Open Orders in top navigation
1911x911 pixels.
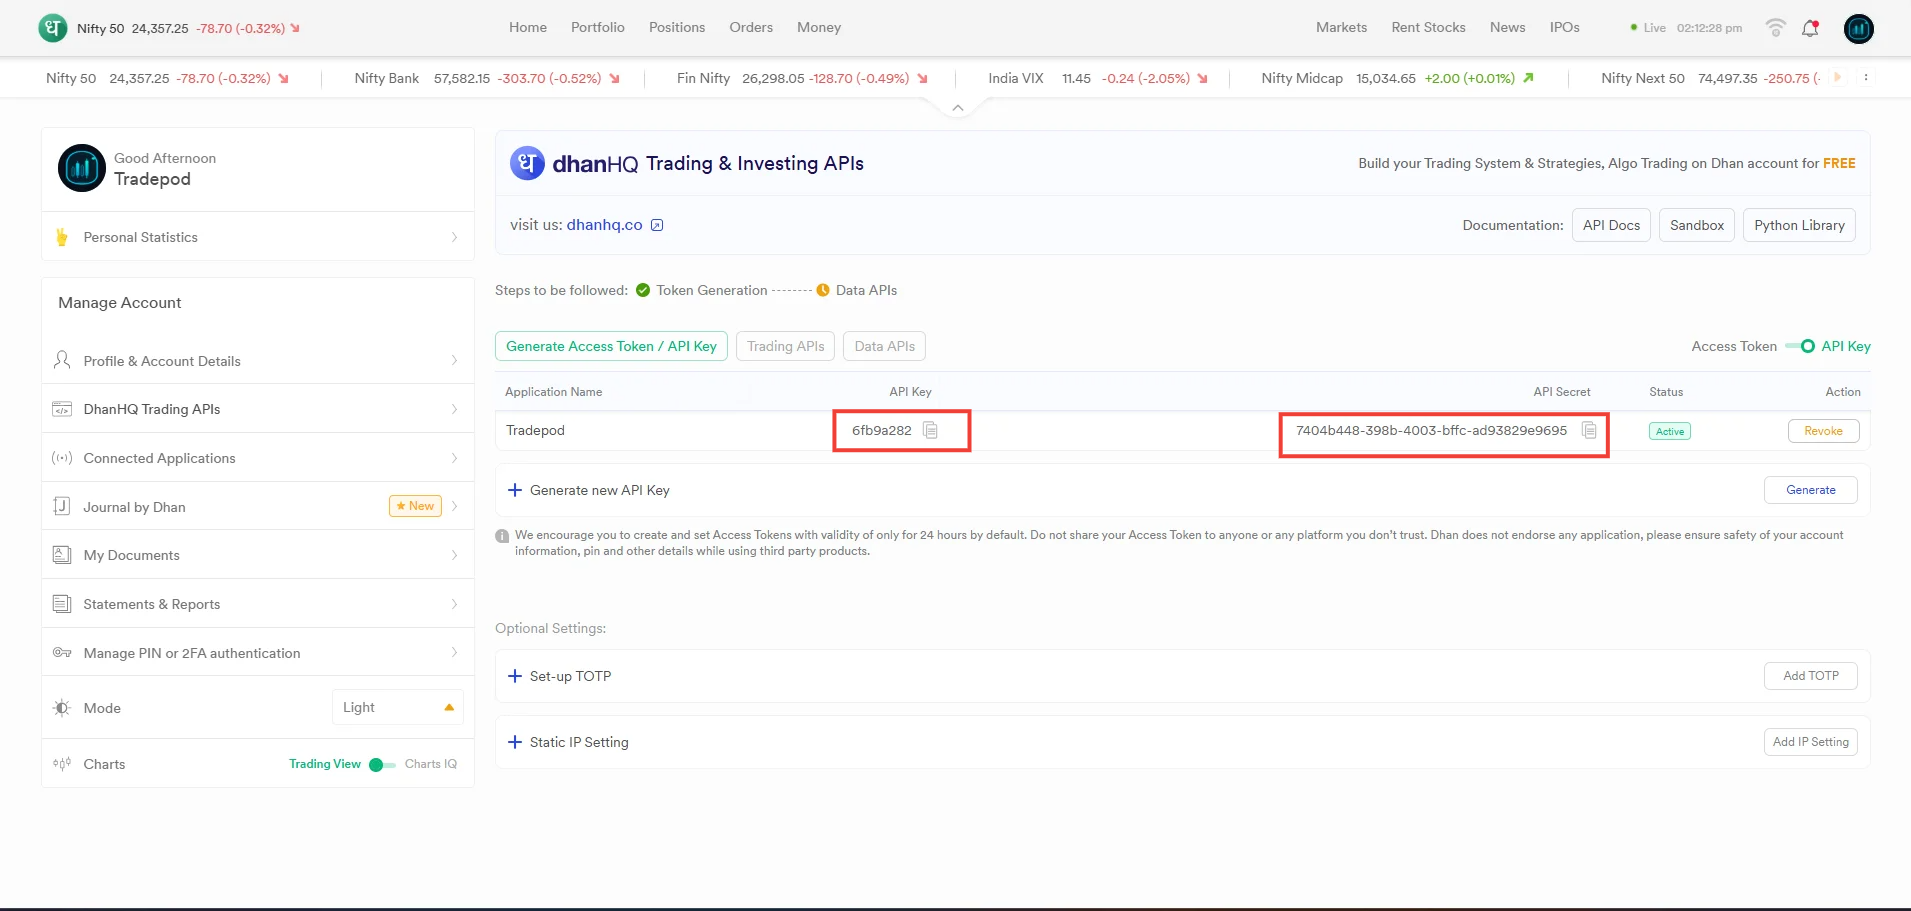[751, 28]
